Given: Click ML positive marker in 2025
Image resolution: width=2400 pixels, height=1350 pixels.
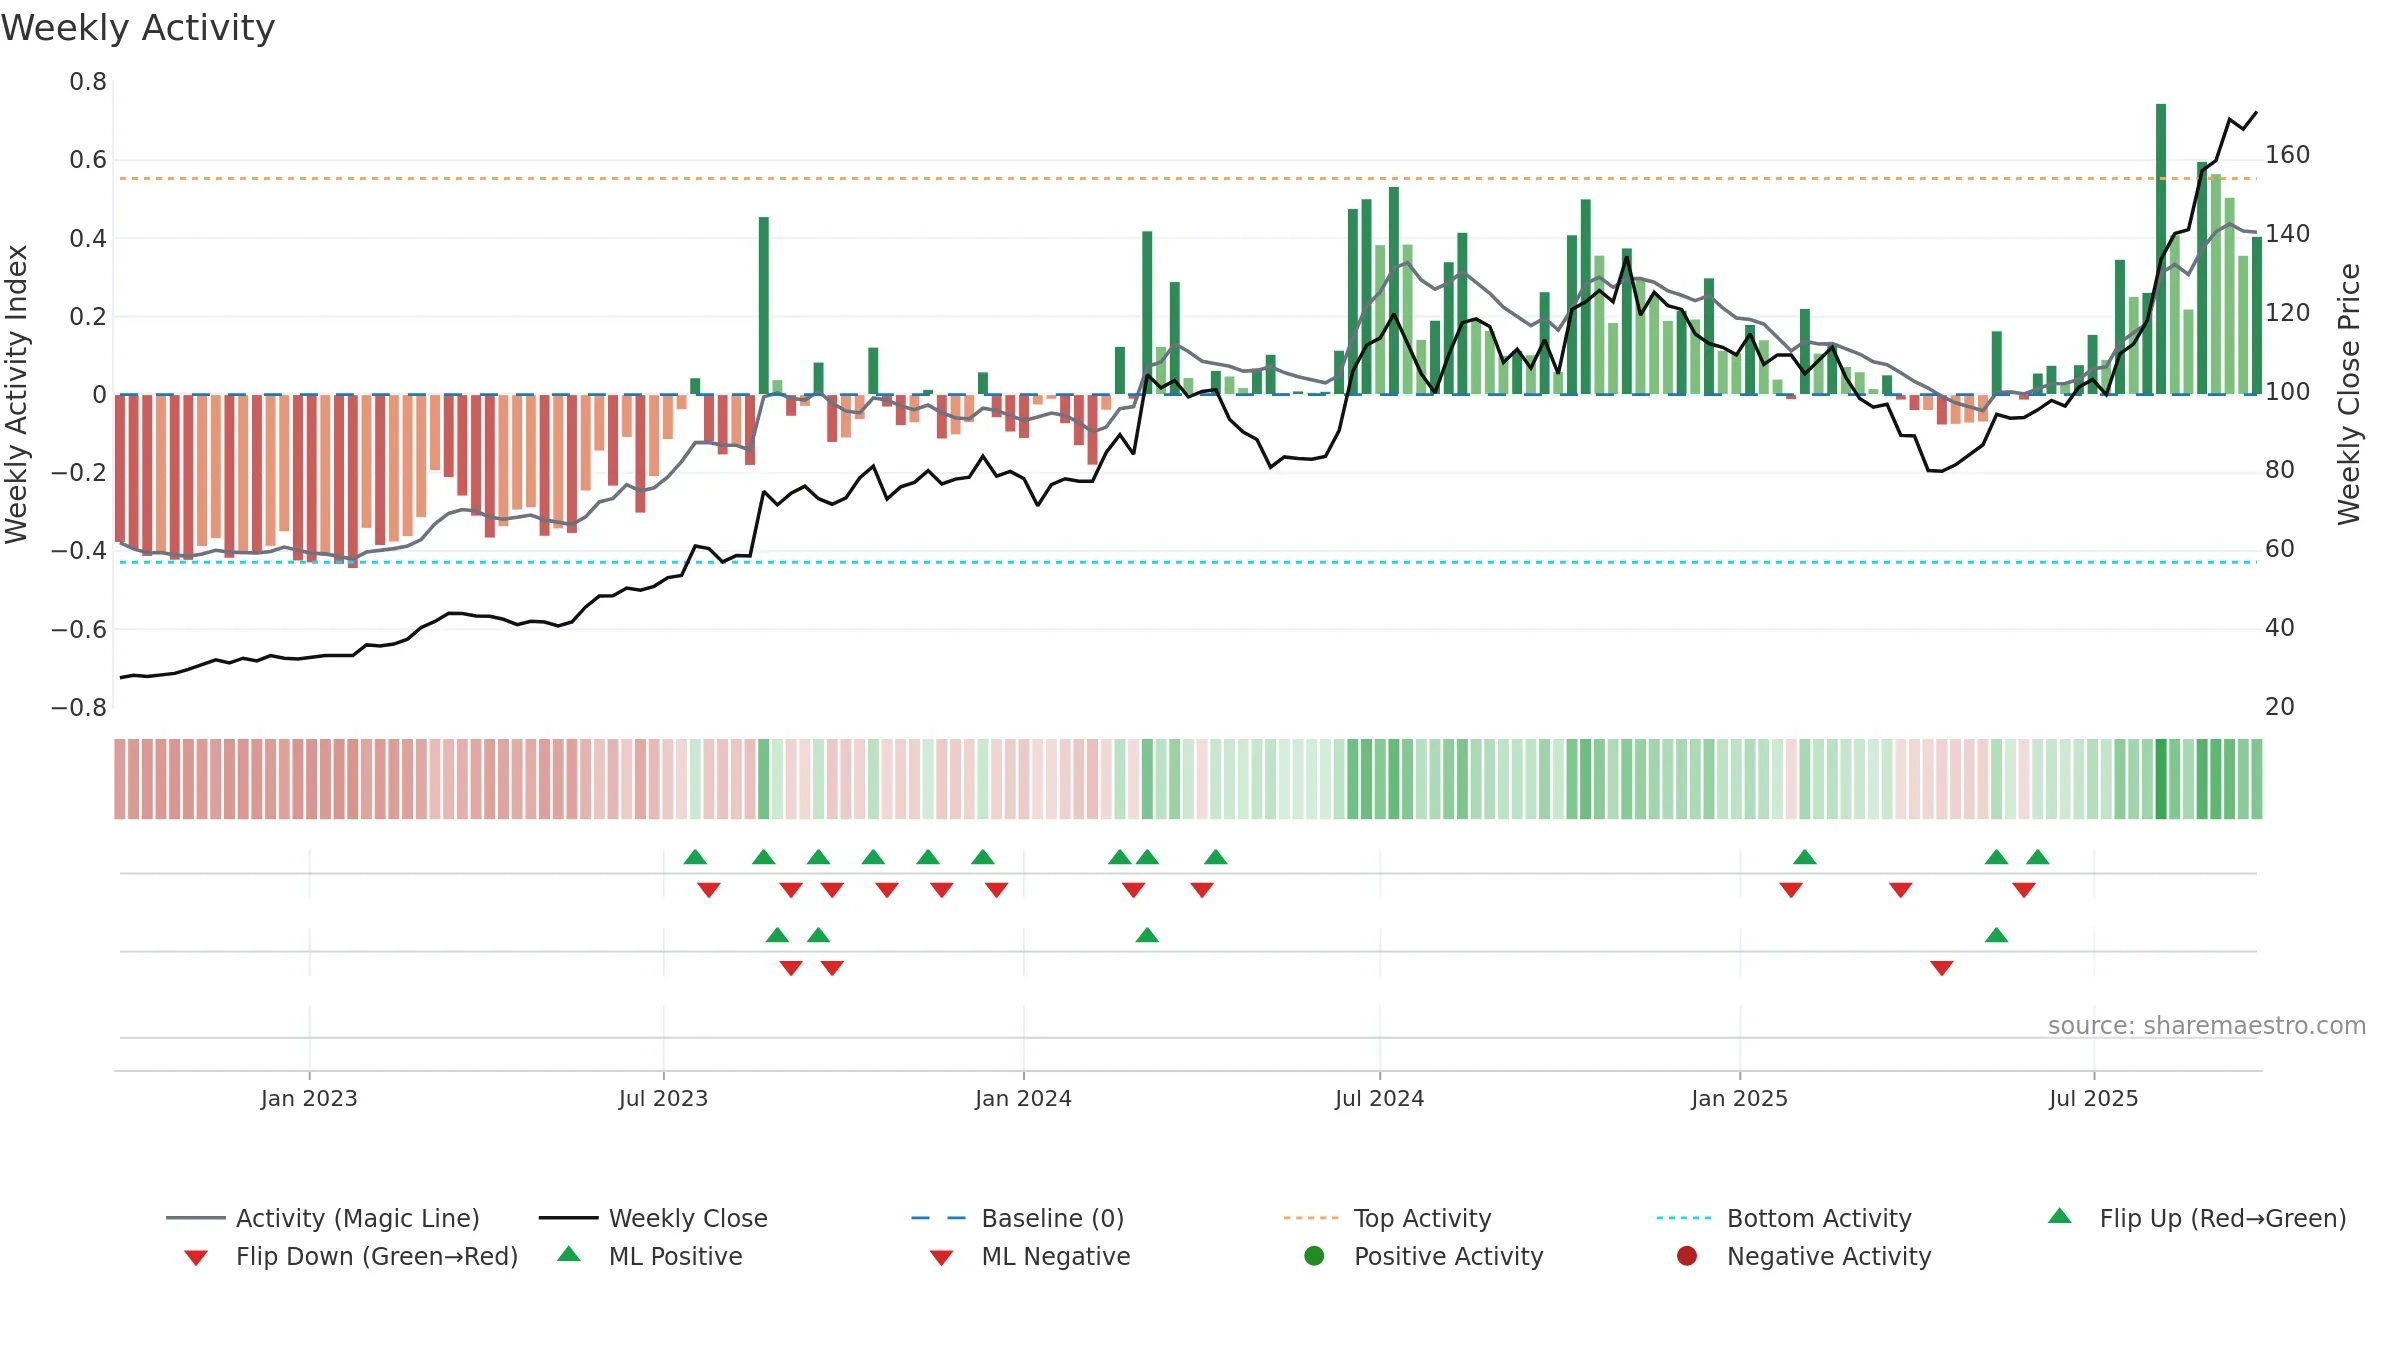Looking at the screenshot, I should pyautogui.click(x=1997, y=935).
